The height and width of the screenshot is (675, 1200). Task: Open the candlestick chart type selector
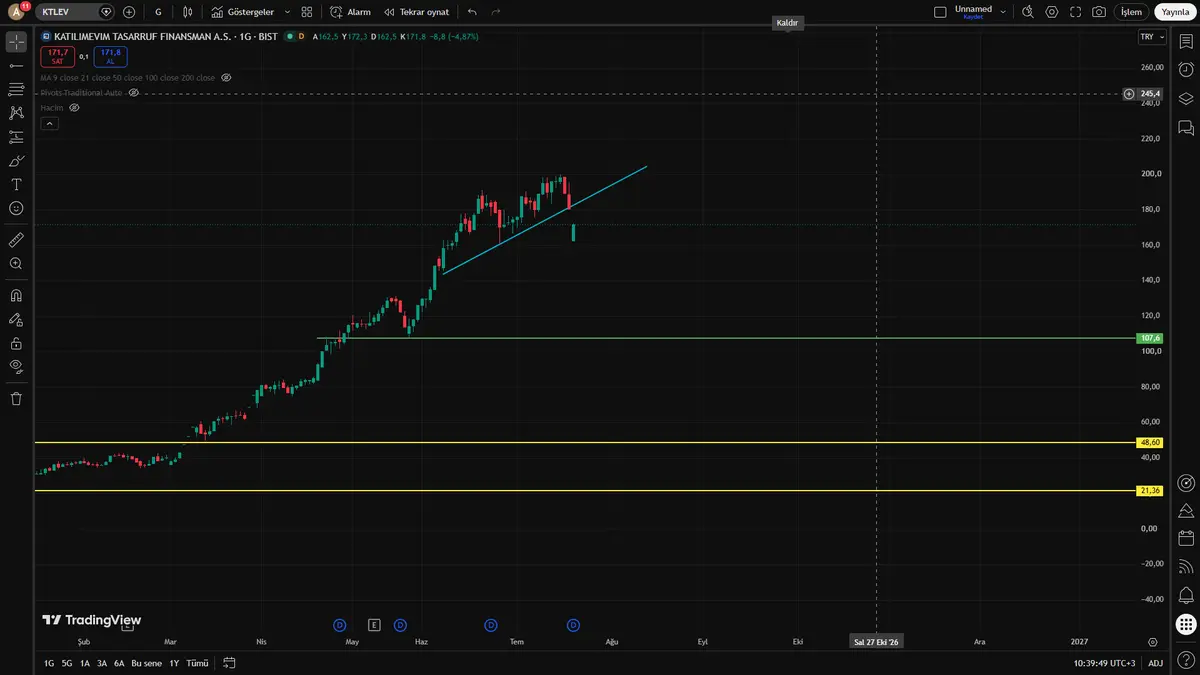coord(187,12)
